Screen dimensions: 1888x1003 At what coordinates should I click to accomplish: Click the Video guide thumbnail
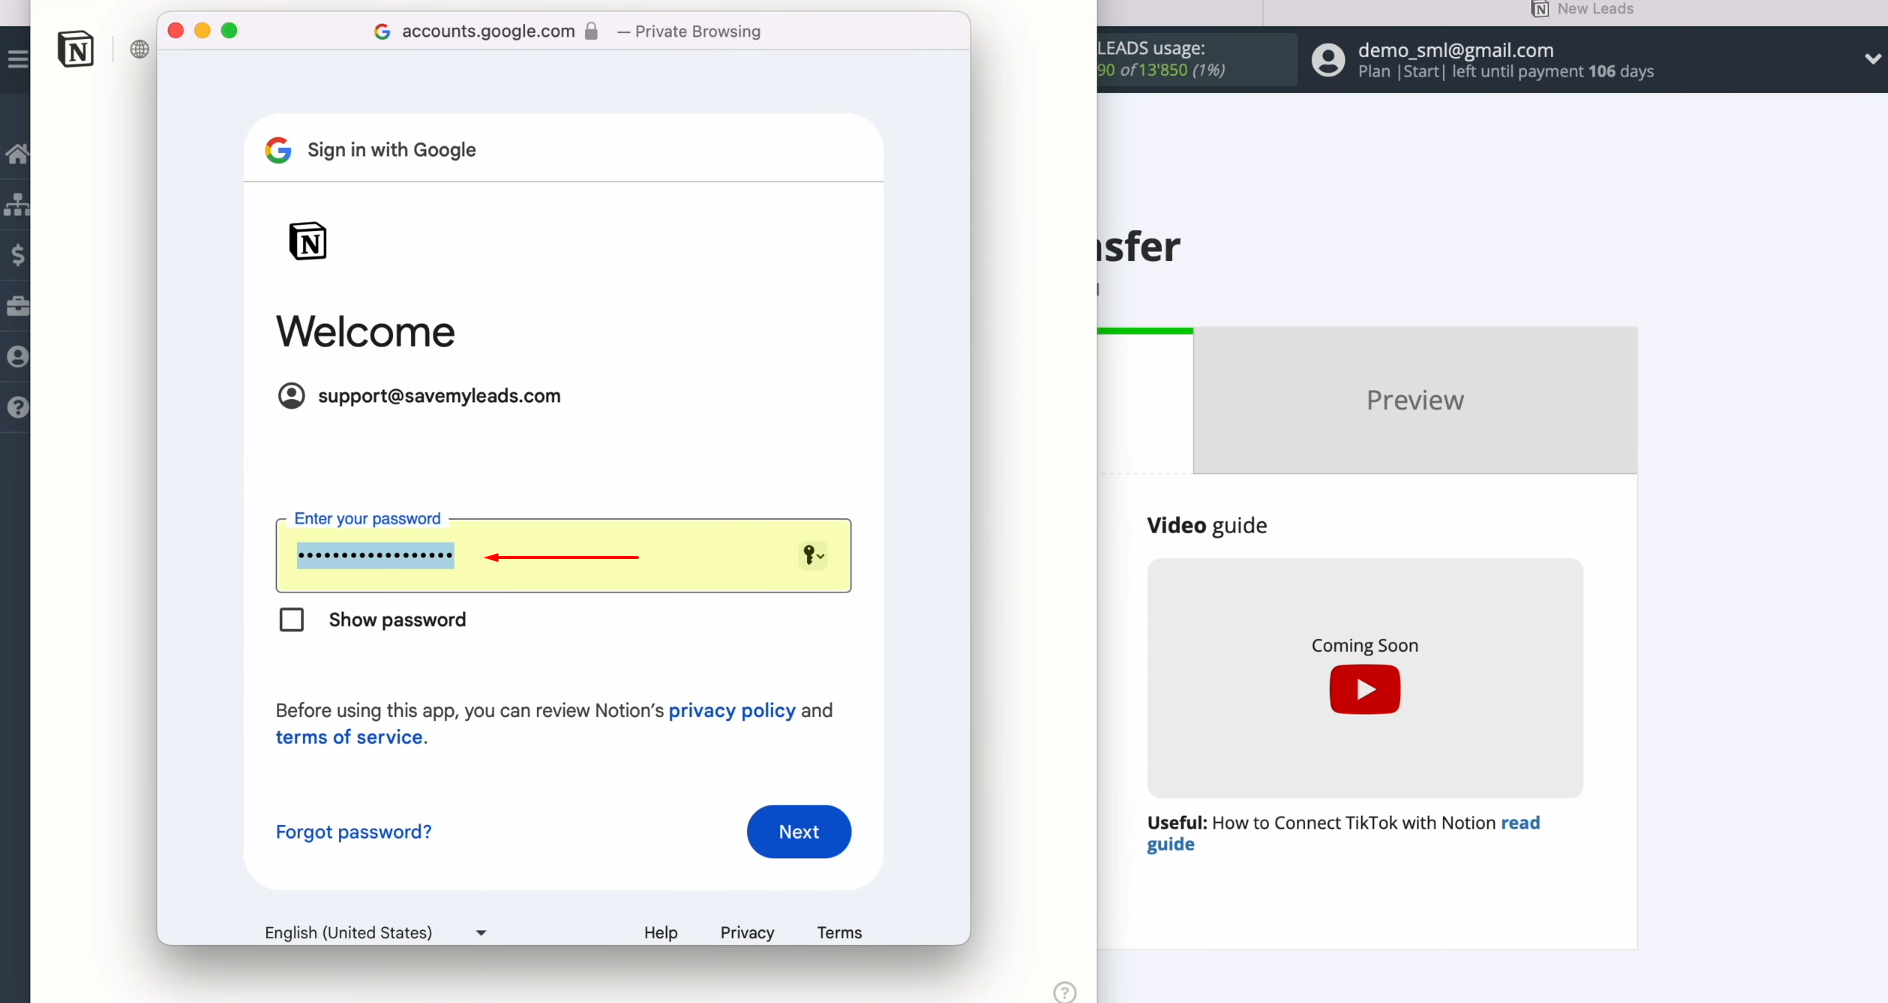click(x=1365, y=678)
